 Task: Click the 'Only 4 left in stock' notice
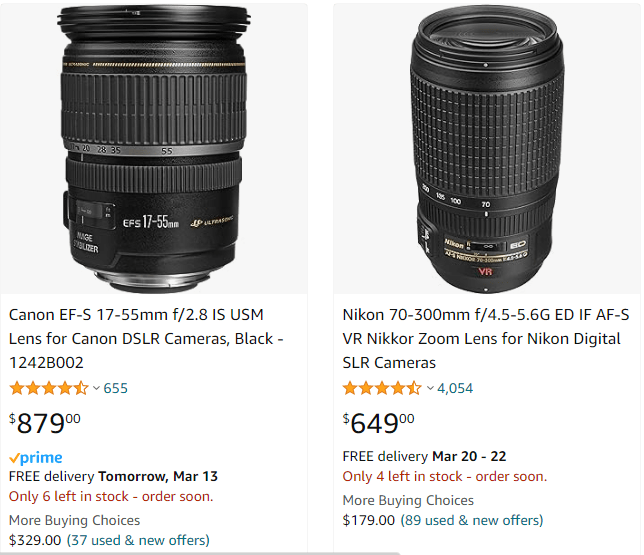point(444,476)
